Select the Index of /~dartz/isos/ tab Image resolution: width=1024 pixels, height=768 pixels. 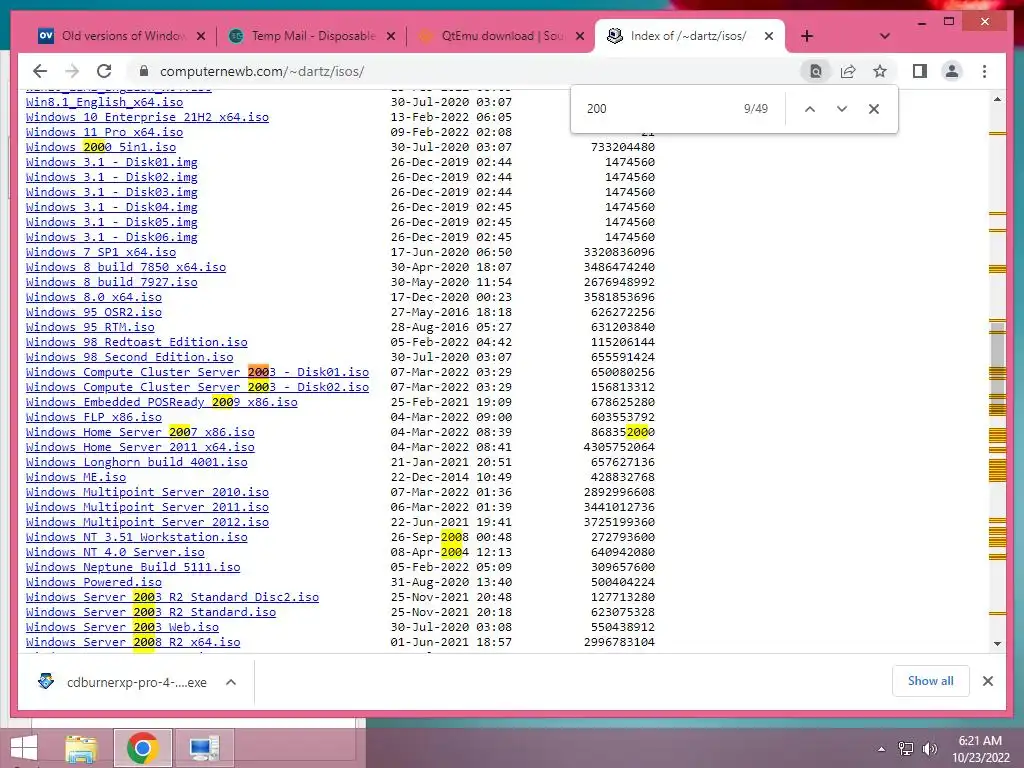point(688,36)
